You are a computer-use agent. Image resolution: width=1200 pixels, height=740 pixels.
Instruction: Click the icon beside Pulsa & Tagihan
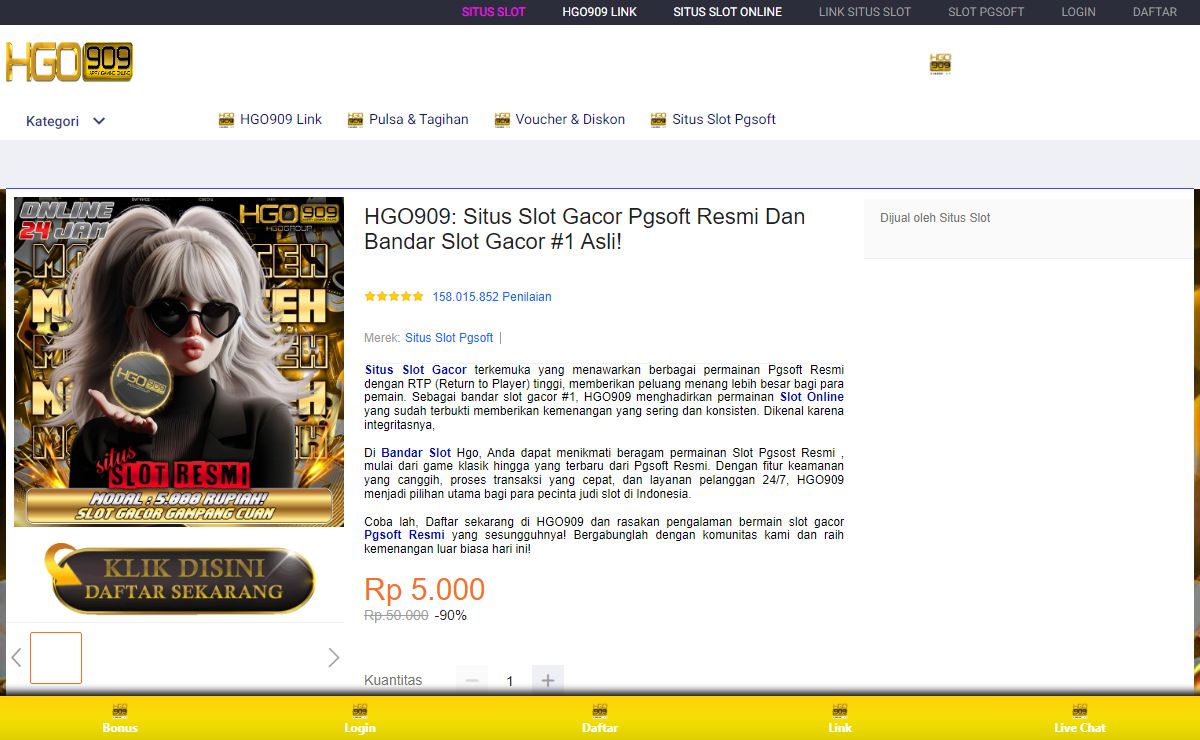(x=355, y=120)
